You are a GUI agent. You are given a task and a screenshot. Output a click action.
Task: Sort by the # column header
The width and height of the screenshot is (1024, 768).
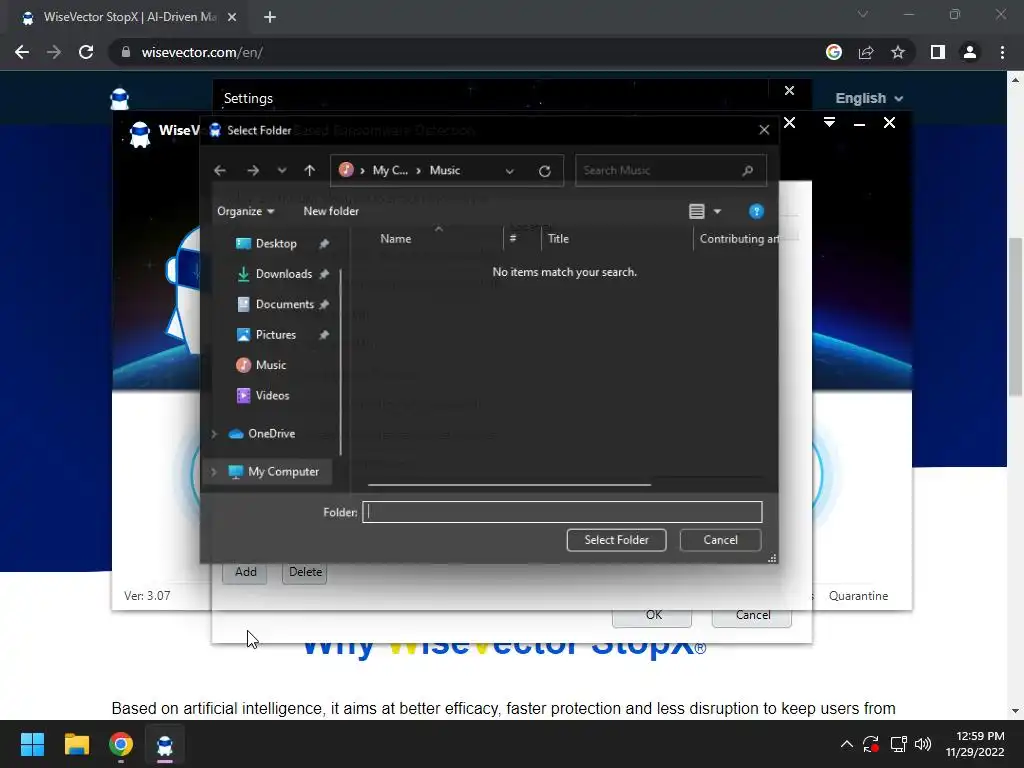513,239
